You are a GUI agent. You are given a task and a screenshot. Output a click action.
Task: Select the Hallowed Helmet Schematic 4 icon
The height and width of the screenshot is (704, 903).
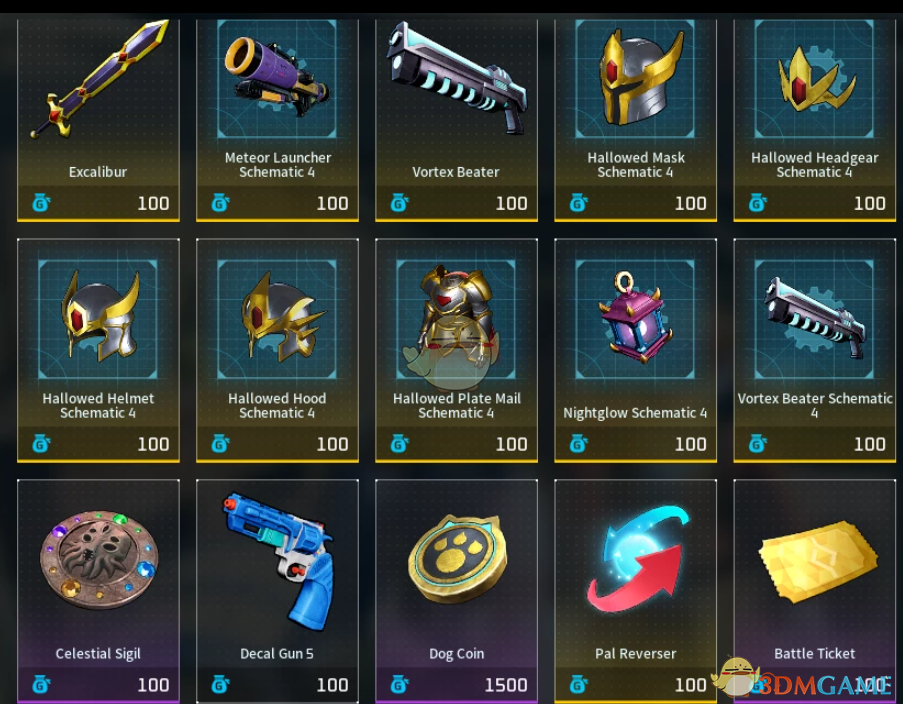(101, 316)
